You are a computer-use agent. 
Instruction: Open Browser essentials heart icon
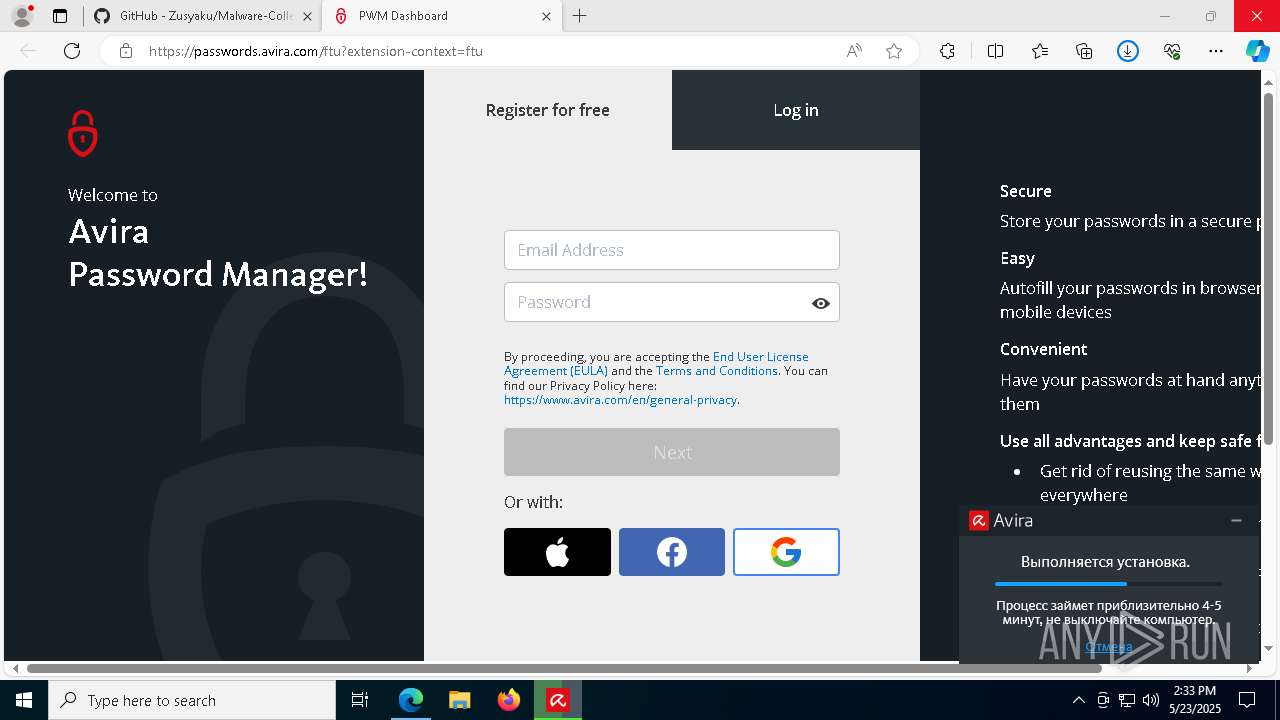click(x=1172, y=51)
